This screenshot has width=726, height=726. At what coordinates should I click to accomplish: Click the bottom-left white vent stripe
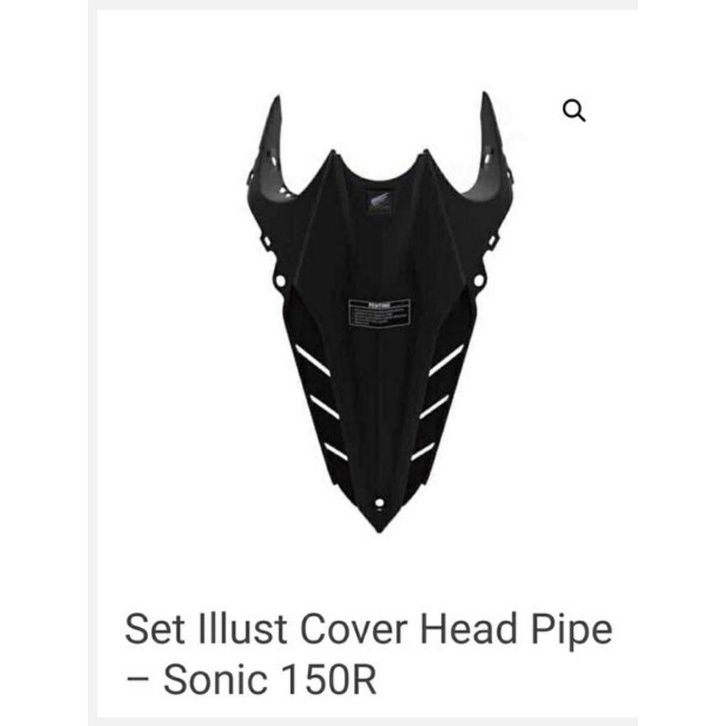pos(335,451)
